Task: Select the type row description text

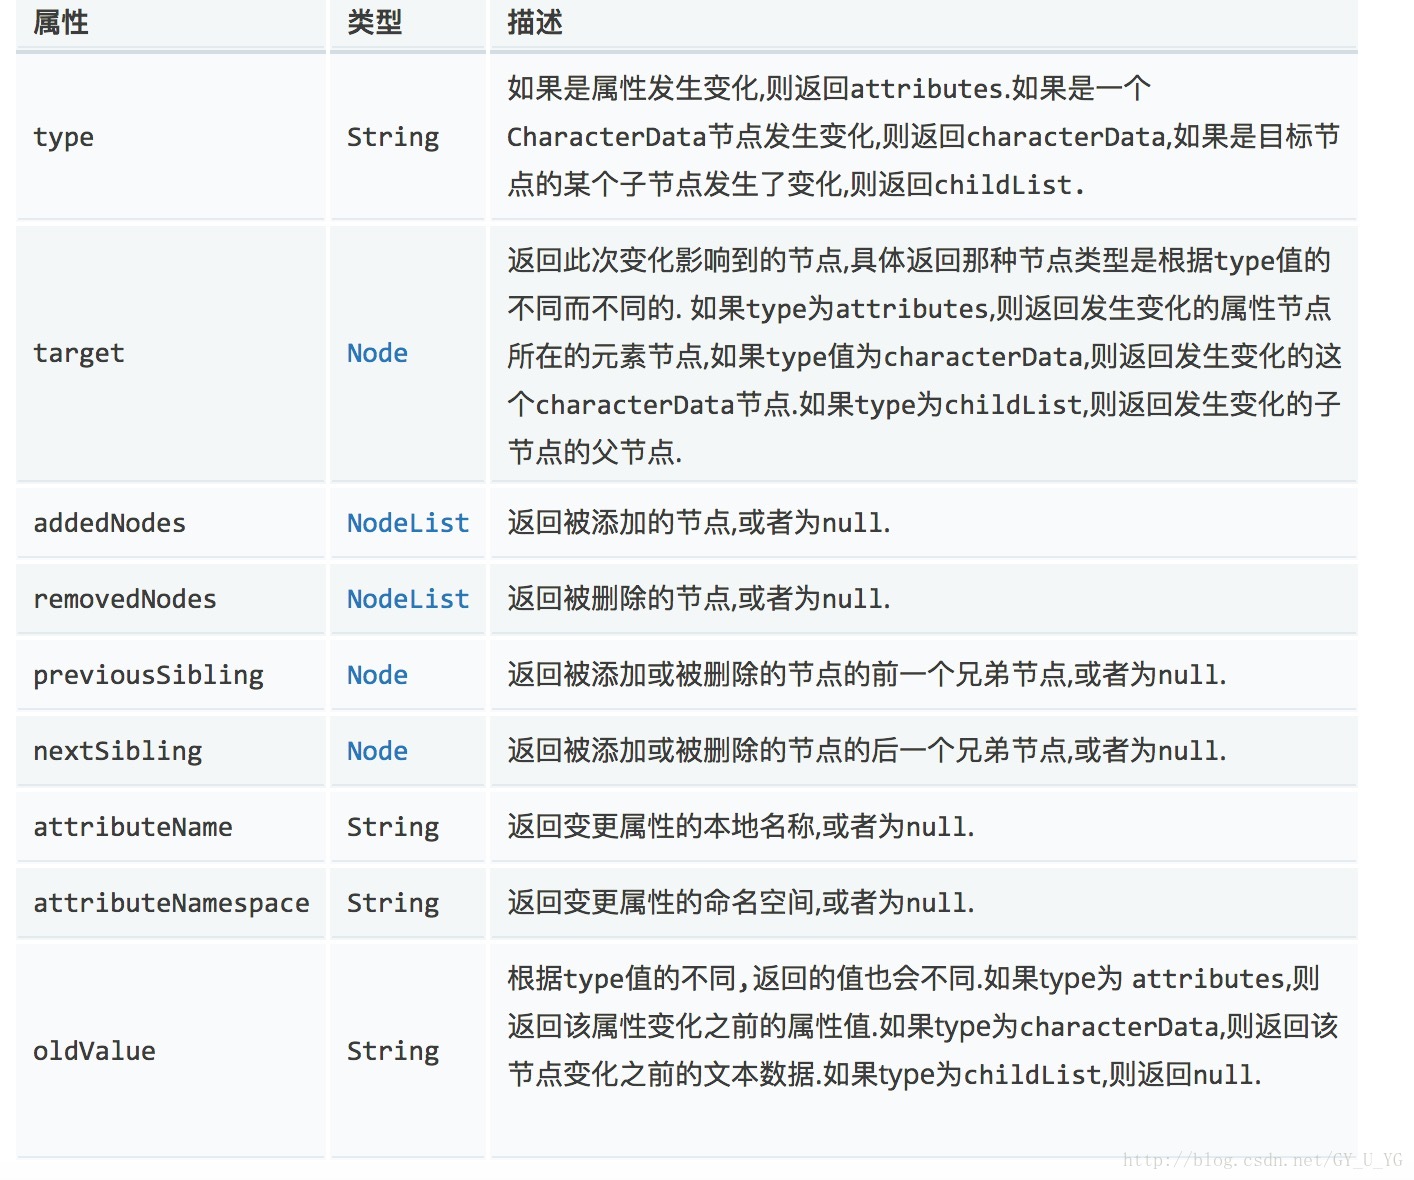Action: [x=923, y=137]
